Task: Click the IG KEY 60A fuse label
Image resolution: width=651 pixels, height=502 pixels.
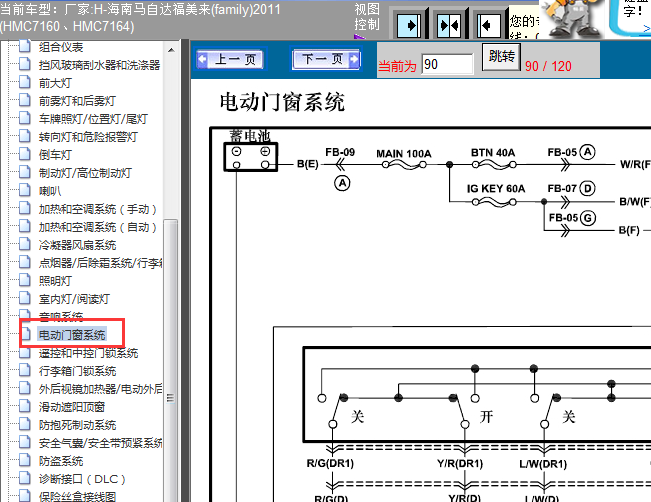Action: coord(496,189)
